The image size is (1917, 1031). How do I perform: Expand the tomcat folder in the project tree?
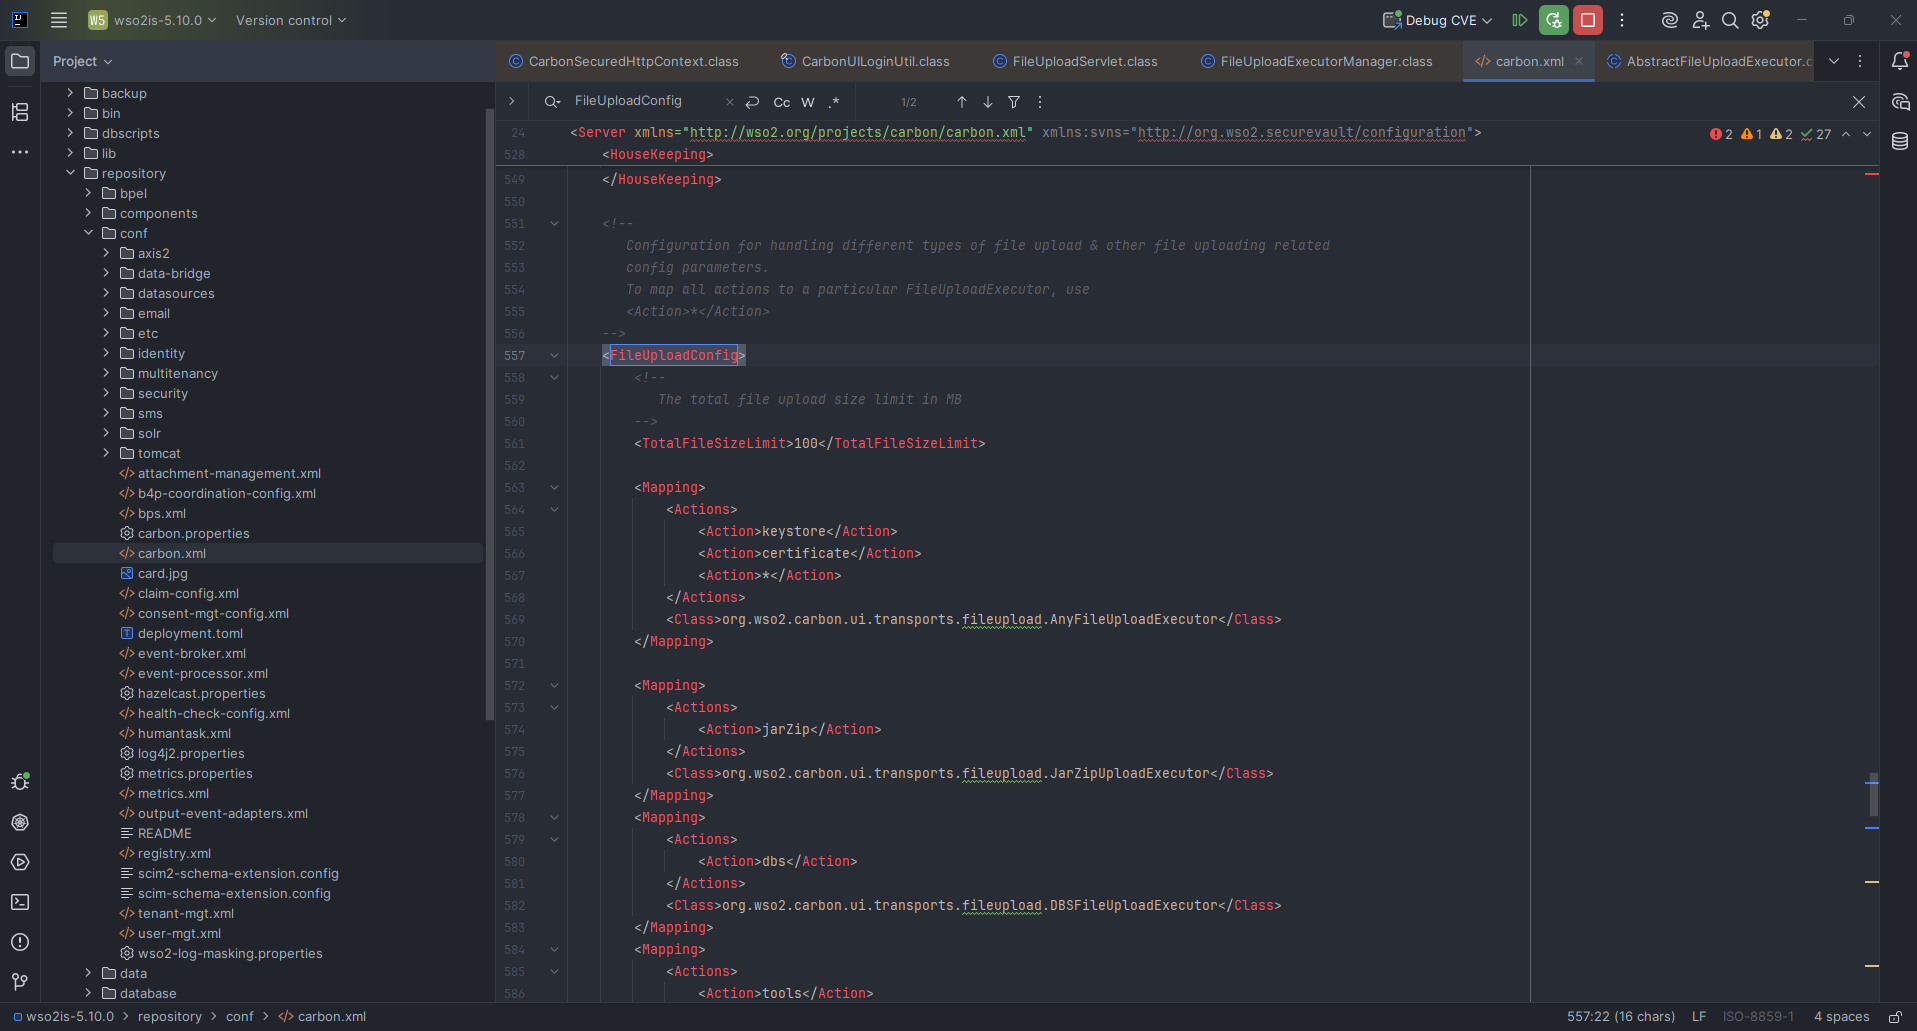(106, 453)
